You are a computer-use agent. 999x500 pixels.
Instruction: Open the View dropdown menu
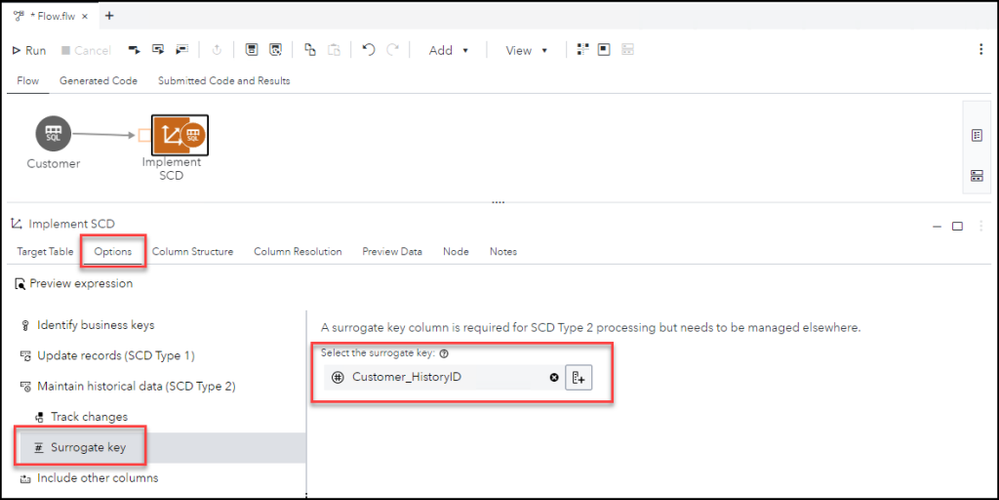tap(526, 50)
